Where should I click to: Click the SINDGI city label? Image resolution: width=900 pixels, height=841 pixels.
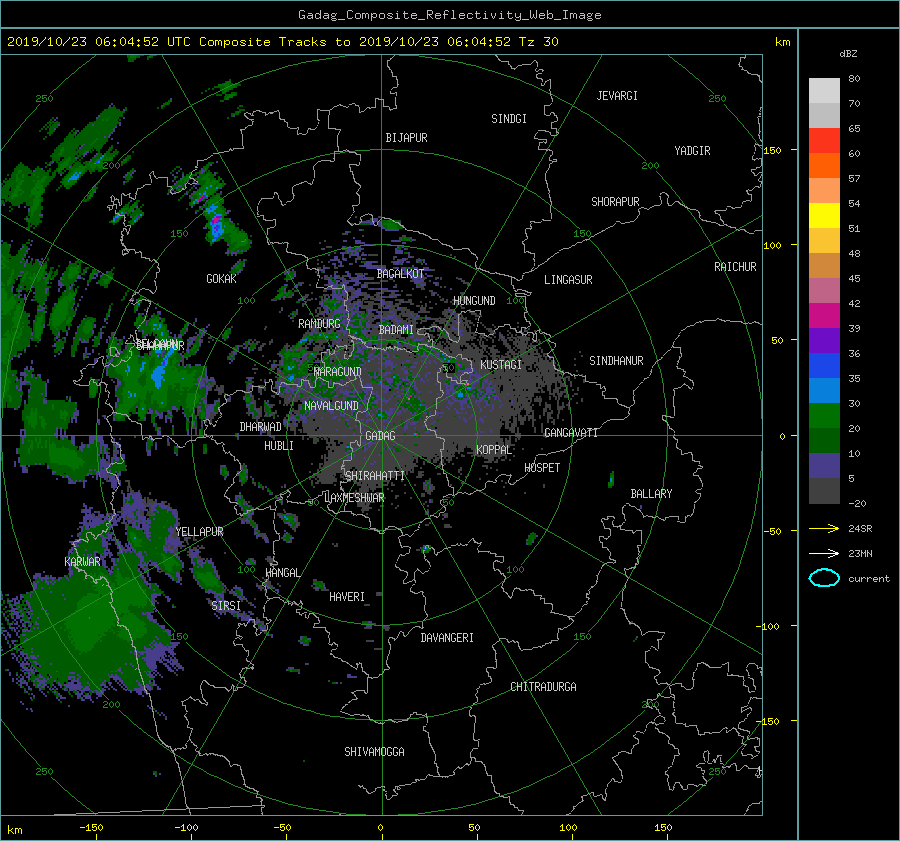click(x=509, y=119)
